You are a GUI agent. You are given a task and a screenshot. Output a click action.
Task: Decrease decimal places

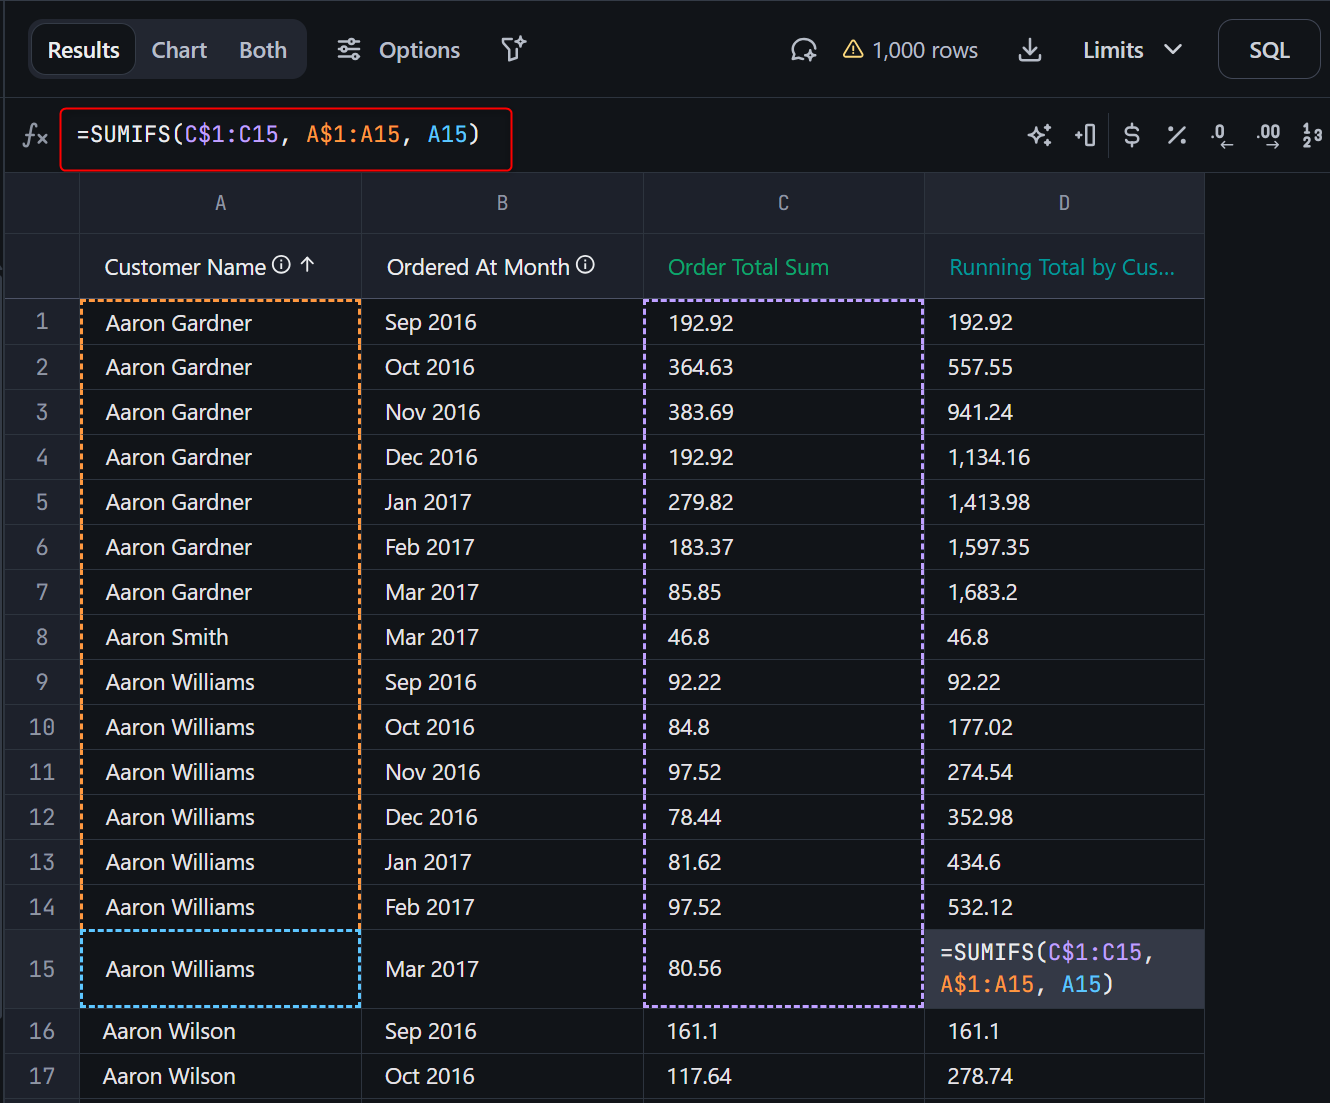1221,135
